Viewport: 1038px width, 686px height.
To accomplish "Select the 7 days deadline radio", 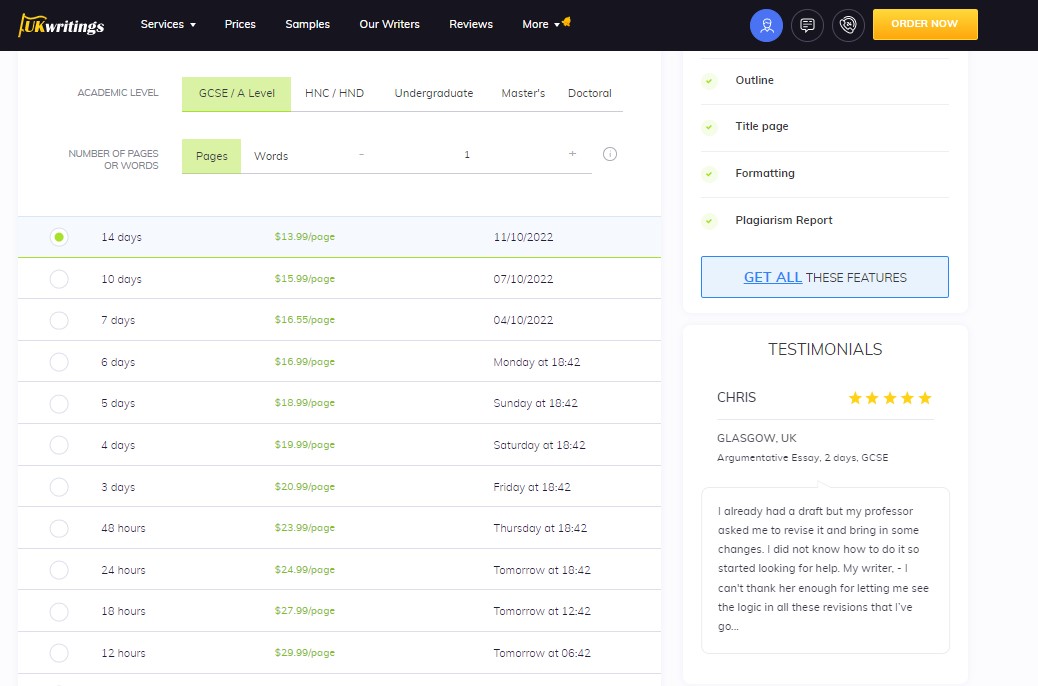I will [x=59, y=320].
